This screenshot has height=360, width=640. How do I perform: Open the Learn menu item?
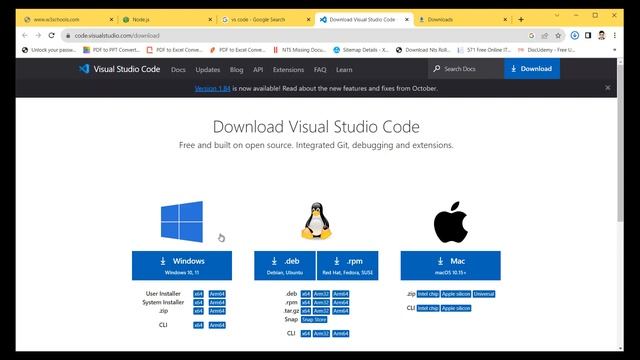[x=344, y=70]
